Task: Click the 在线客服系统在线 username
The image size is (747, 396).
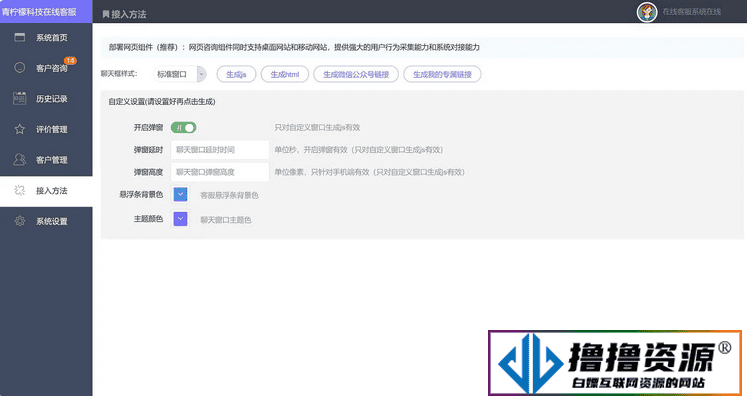Action: [691, 12]
